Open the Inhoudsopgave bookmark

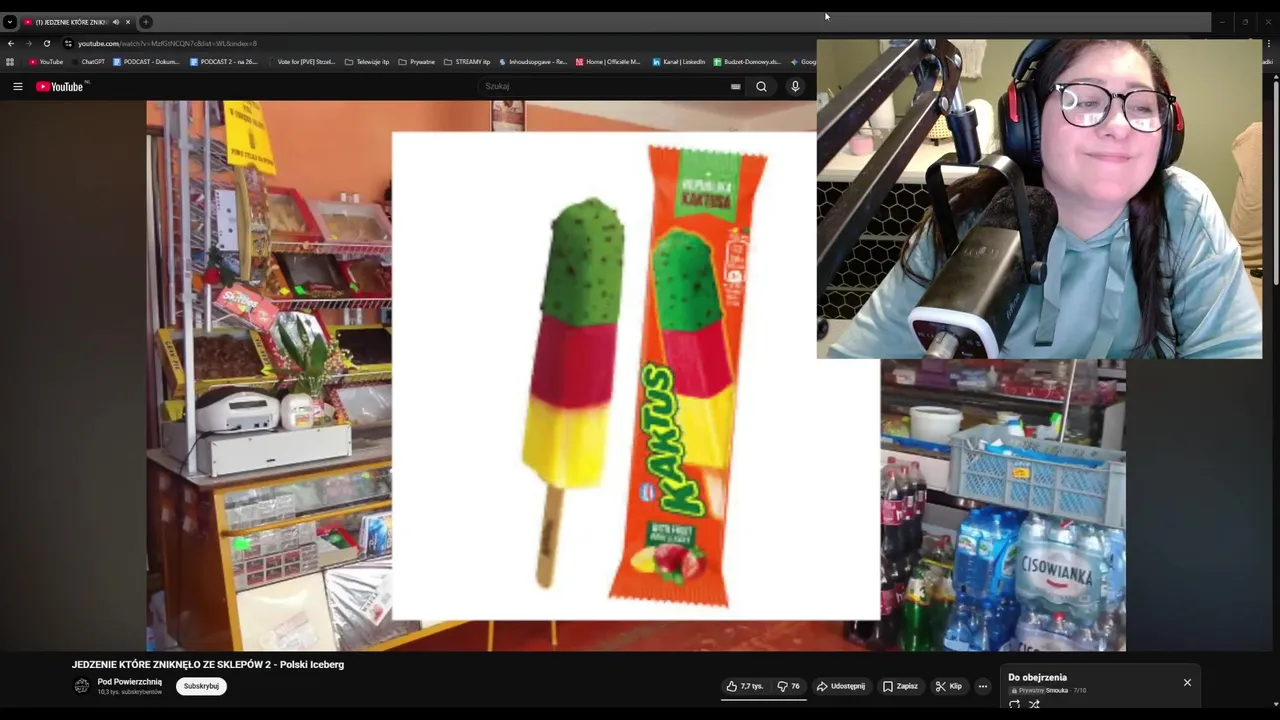pyautogui.click(x=533, y=62)
